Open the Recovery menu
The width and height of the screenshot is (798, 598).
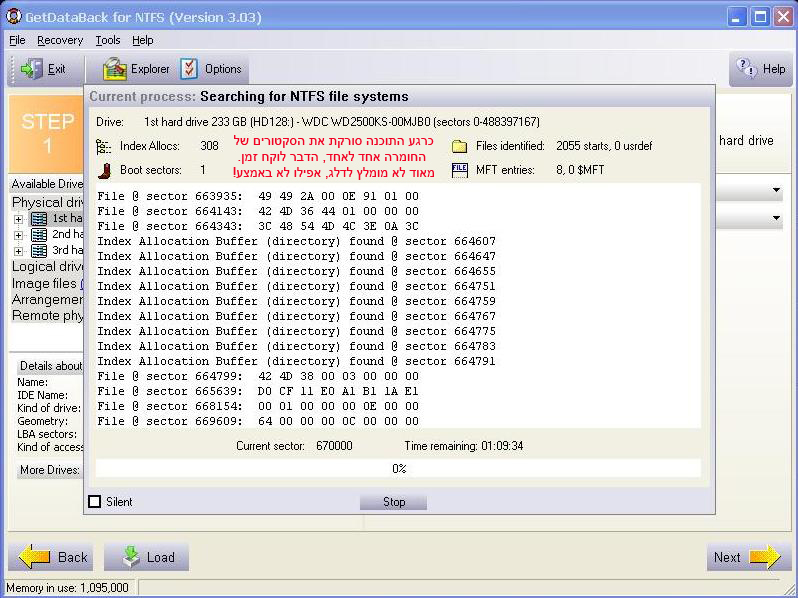[60, 40]
